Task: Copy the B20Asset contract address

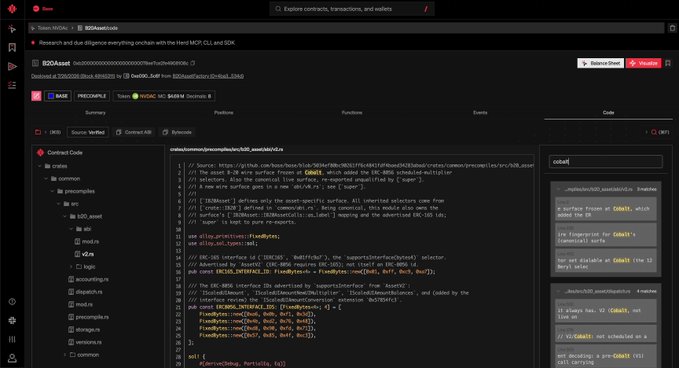Action: click(193, 63)
